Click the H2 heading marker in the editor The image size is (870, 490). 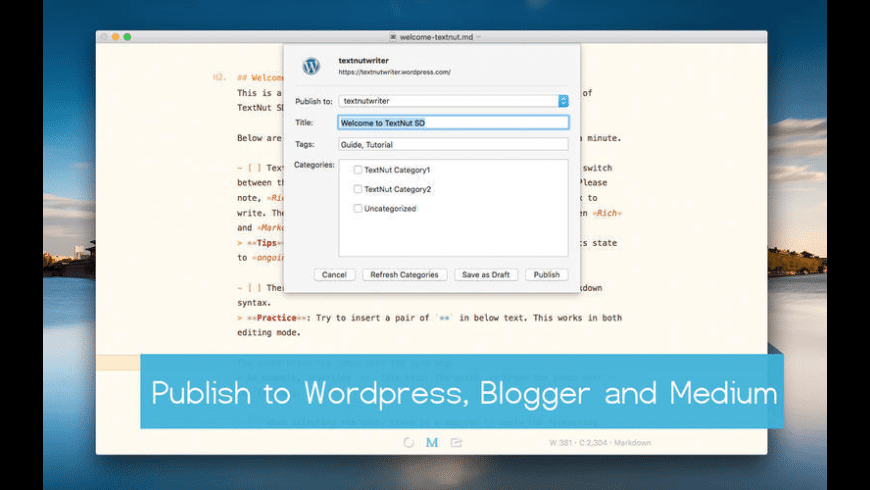pos(219,78)
